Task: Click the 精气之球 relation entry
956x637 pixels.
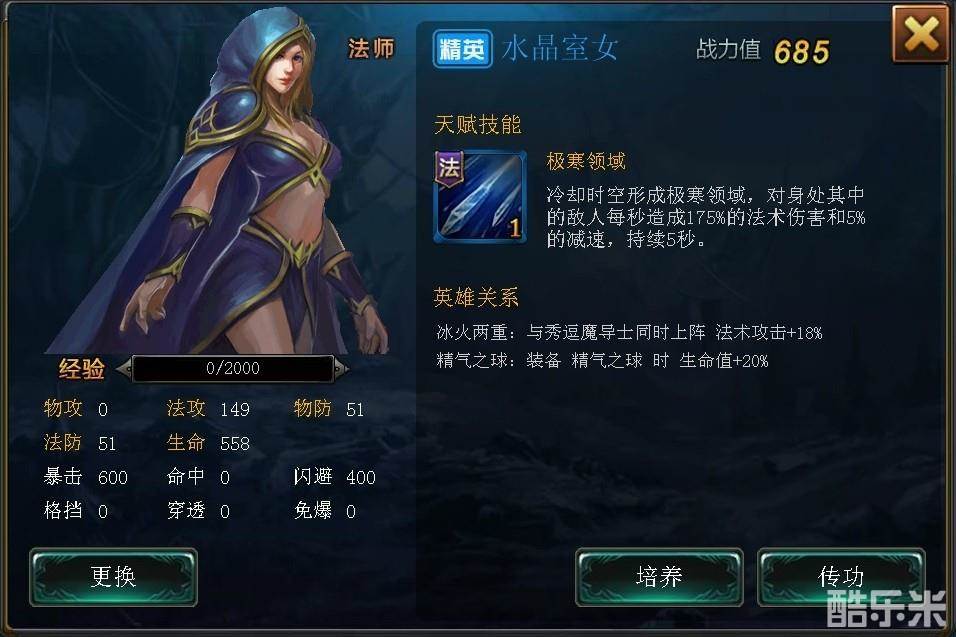Action: coord(602,361)
